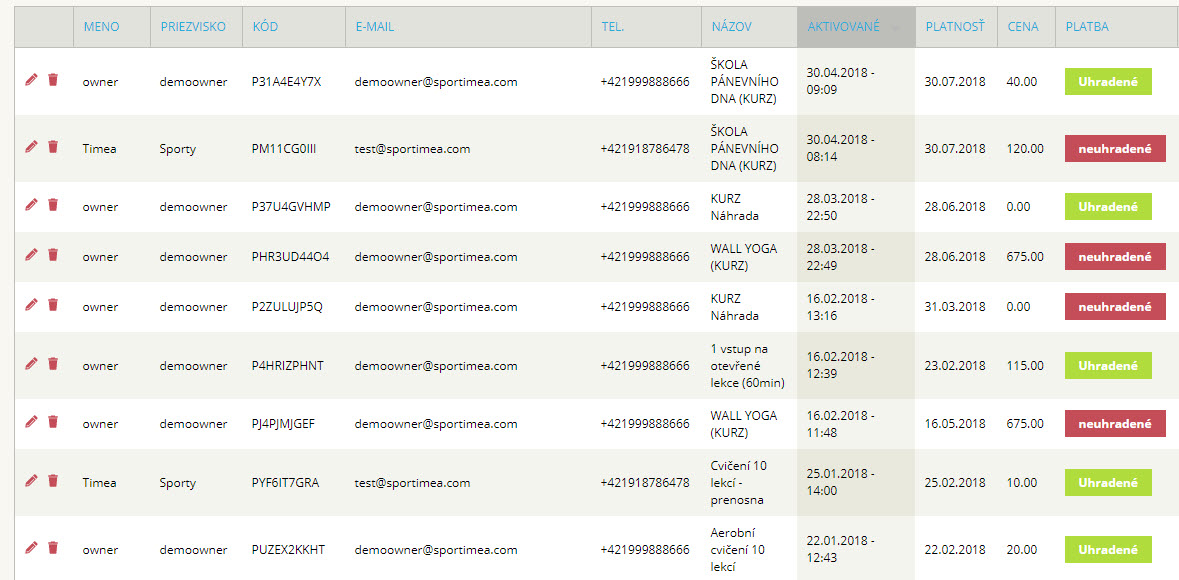Toggle neuhradené payment for code PHR3UD44O4
Image resolution: width=1179 pixels, height=580 pixels.
(x=1115, y=257)
